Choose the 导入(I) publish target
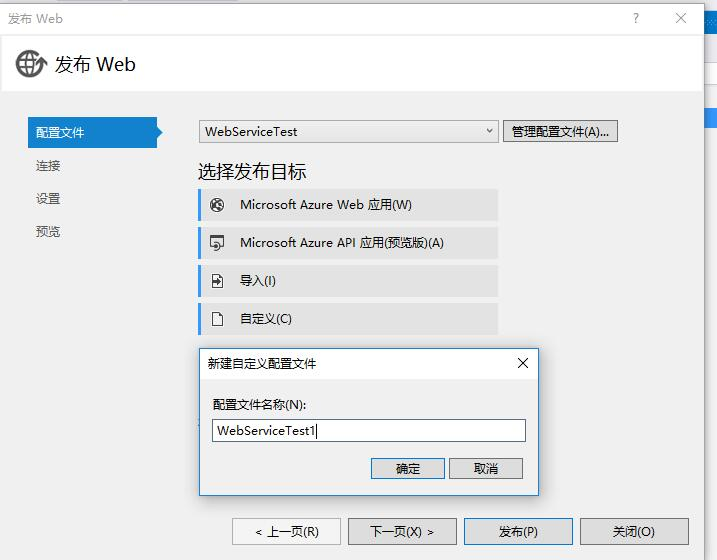717x560 pixels. [x=348, y=281]
